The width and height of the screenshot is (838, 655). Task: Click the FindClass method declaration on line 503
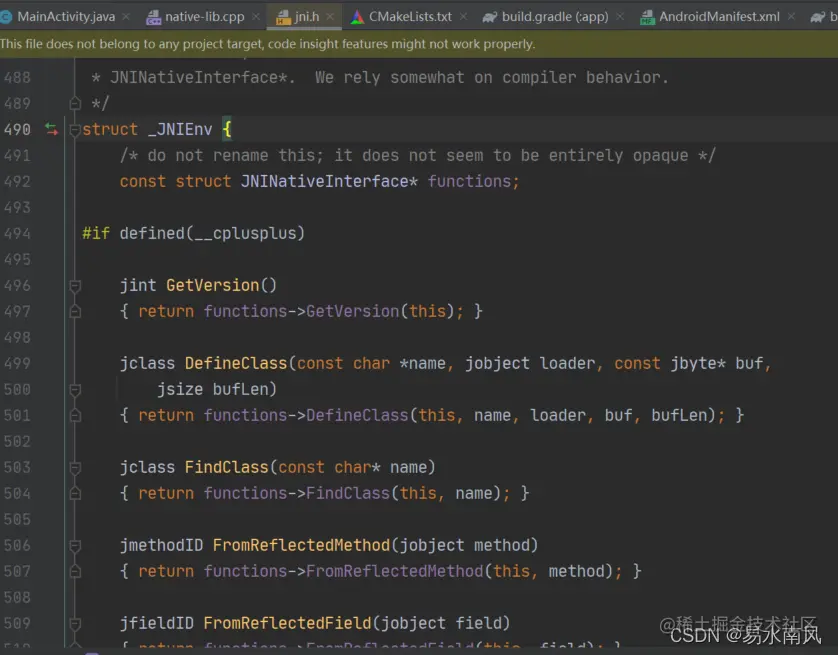(227, 467)
